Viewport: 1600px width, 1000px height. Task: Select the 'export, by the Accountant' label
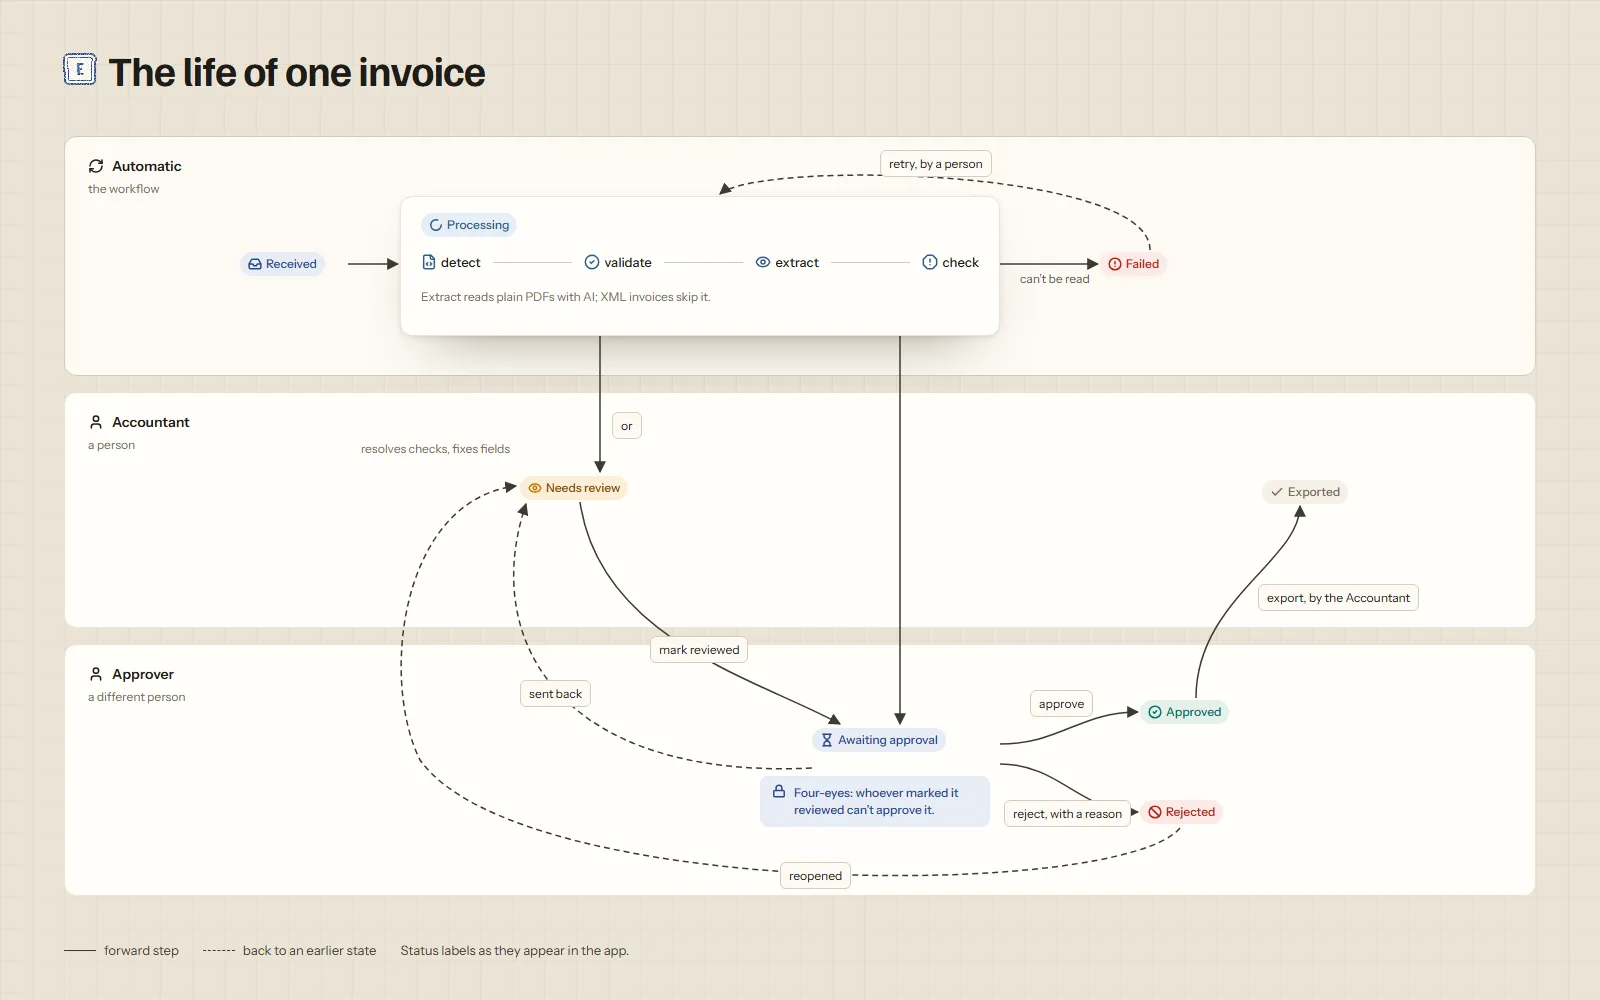pos(1338,598)
